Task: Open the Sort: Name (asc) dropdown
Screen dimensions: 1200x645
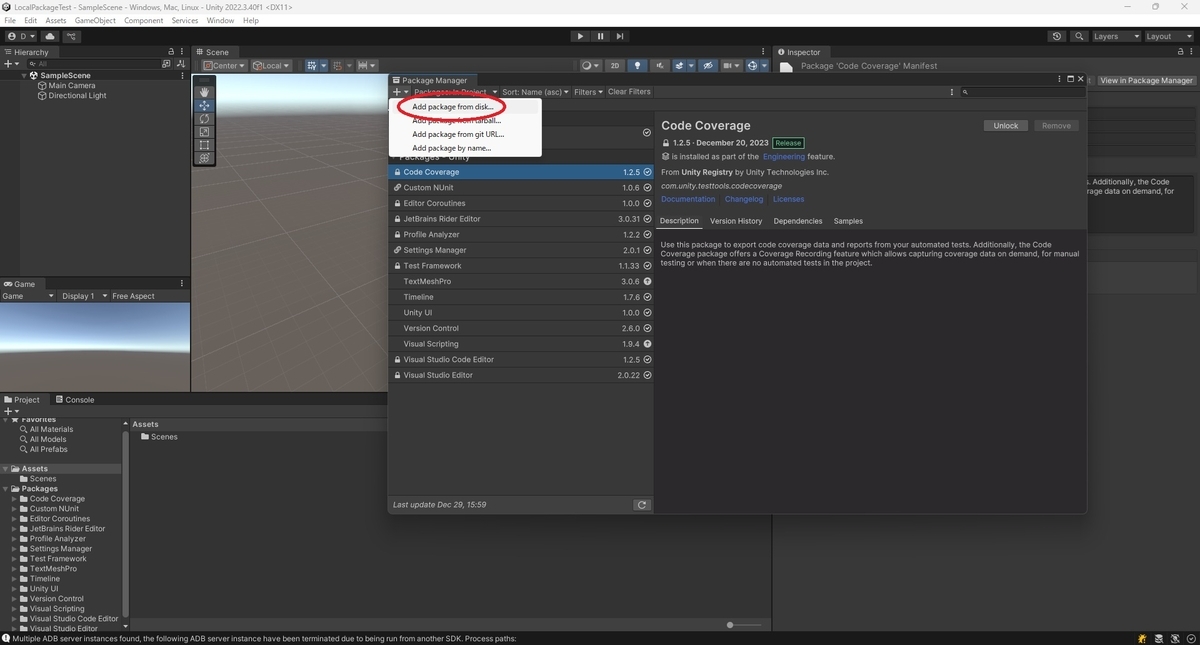Action: [x=538, y=91]
